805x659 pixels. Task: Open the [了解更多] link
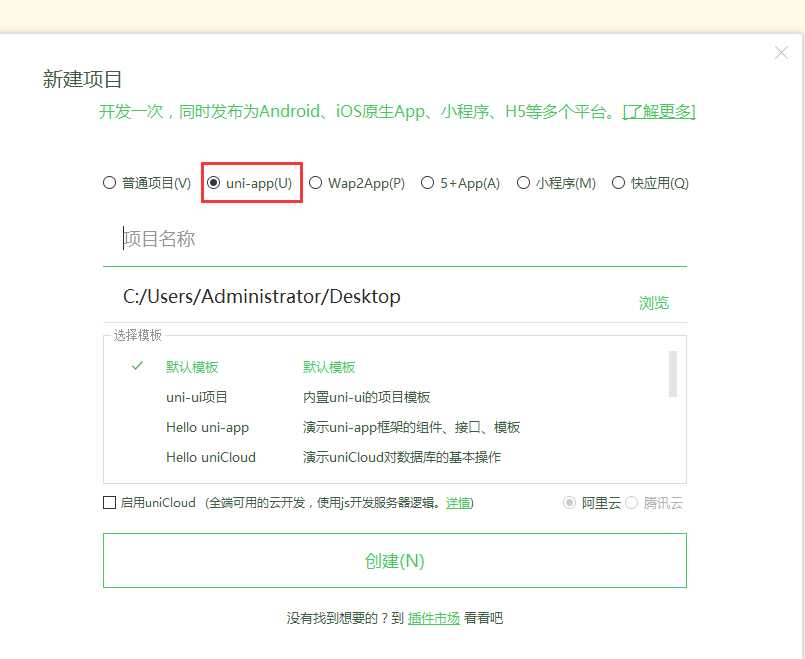[659, 111]
